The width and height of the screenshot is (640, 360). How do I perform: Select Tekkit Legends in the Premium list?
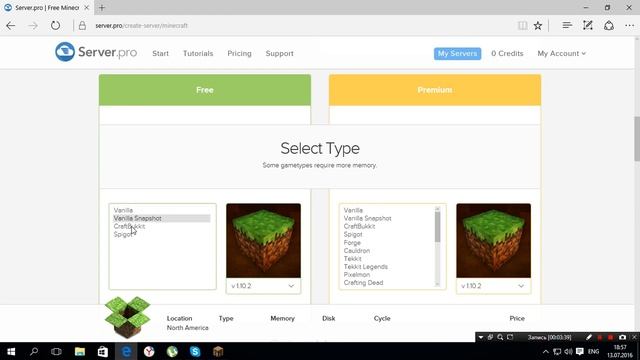366,267
